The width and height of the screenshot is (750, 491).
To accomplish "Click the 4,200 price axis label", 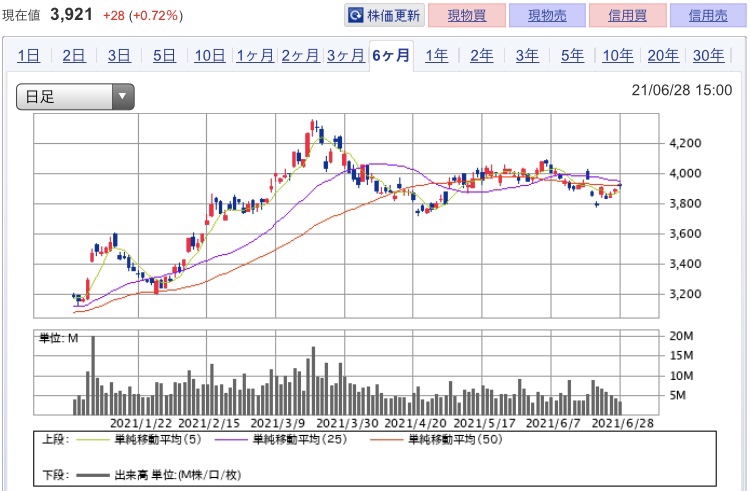I will click(x=685, y=143).
